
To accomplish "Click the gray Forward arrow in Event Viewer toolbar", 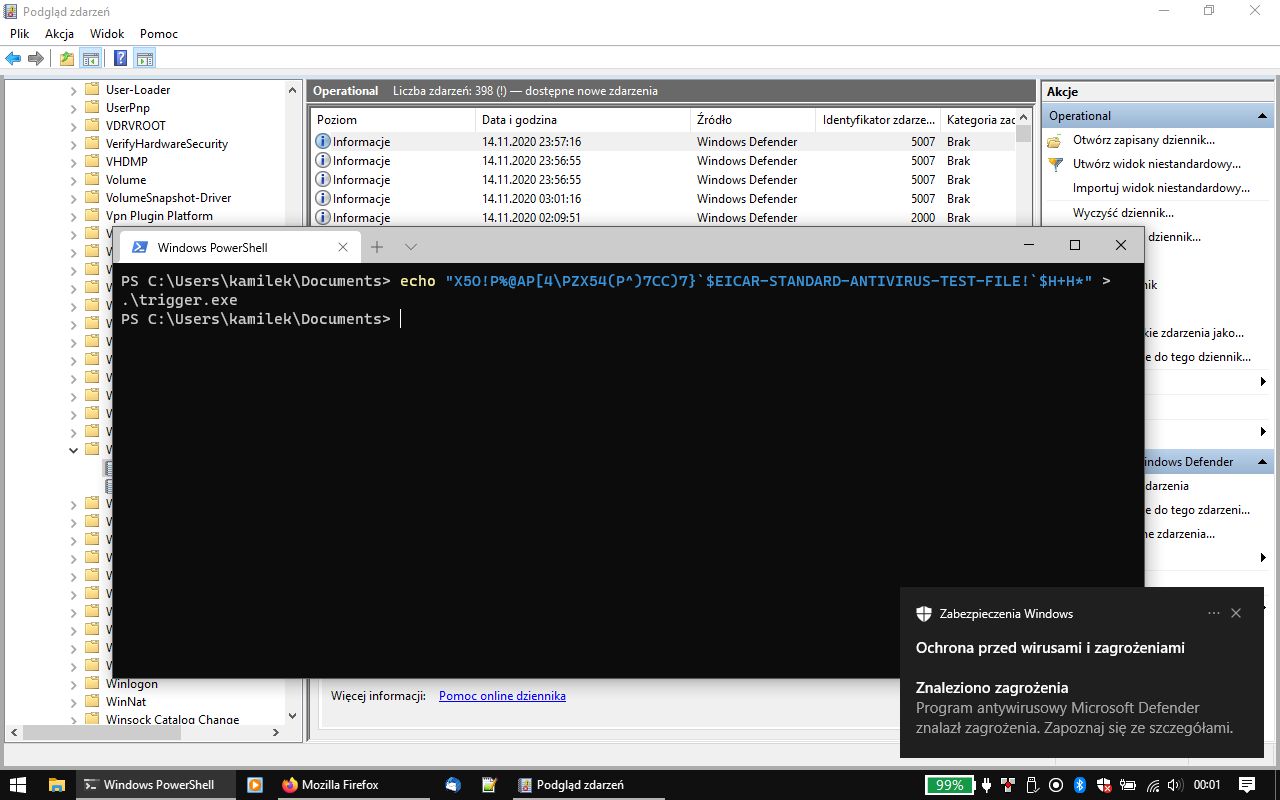I will tap(36, 58).
